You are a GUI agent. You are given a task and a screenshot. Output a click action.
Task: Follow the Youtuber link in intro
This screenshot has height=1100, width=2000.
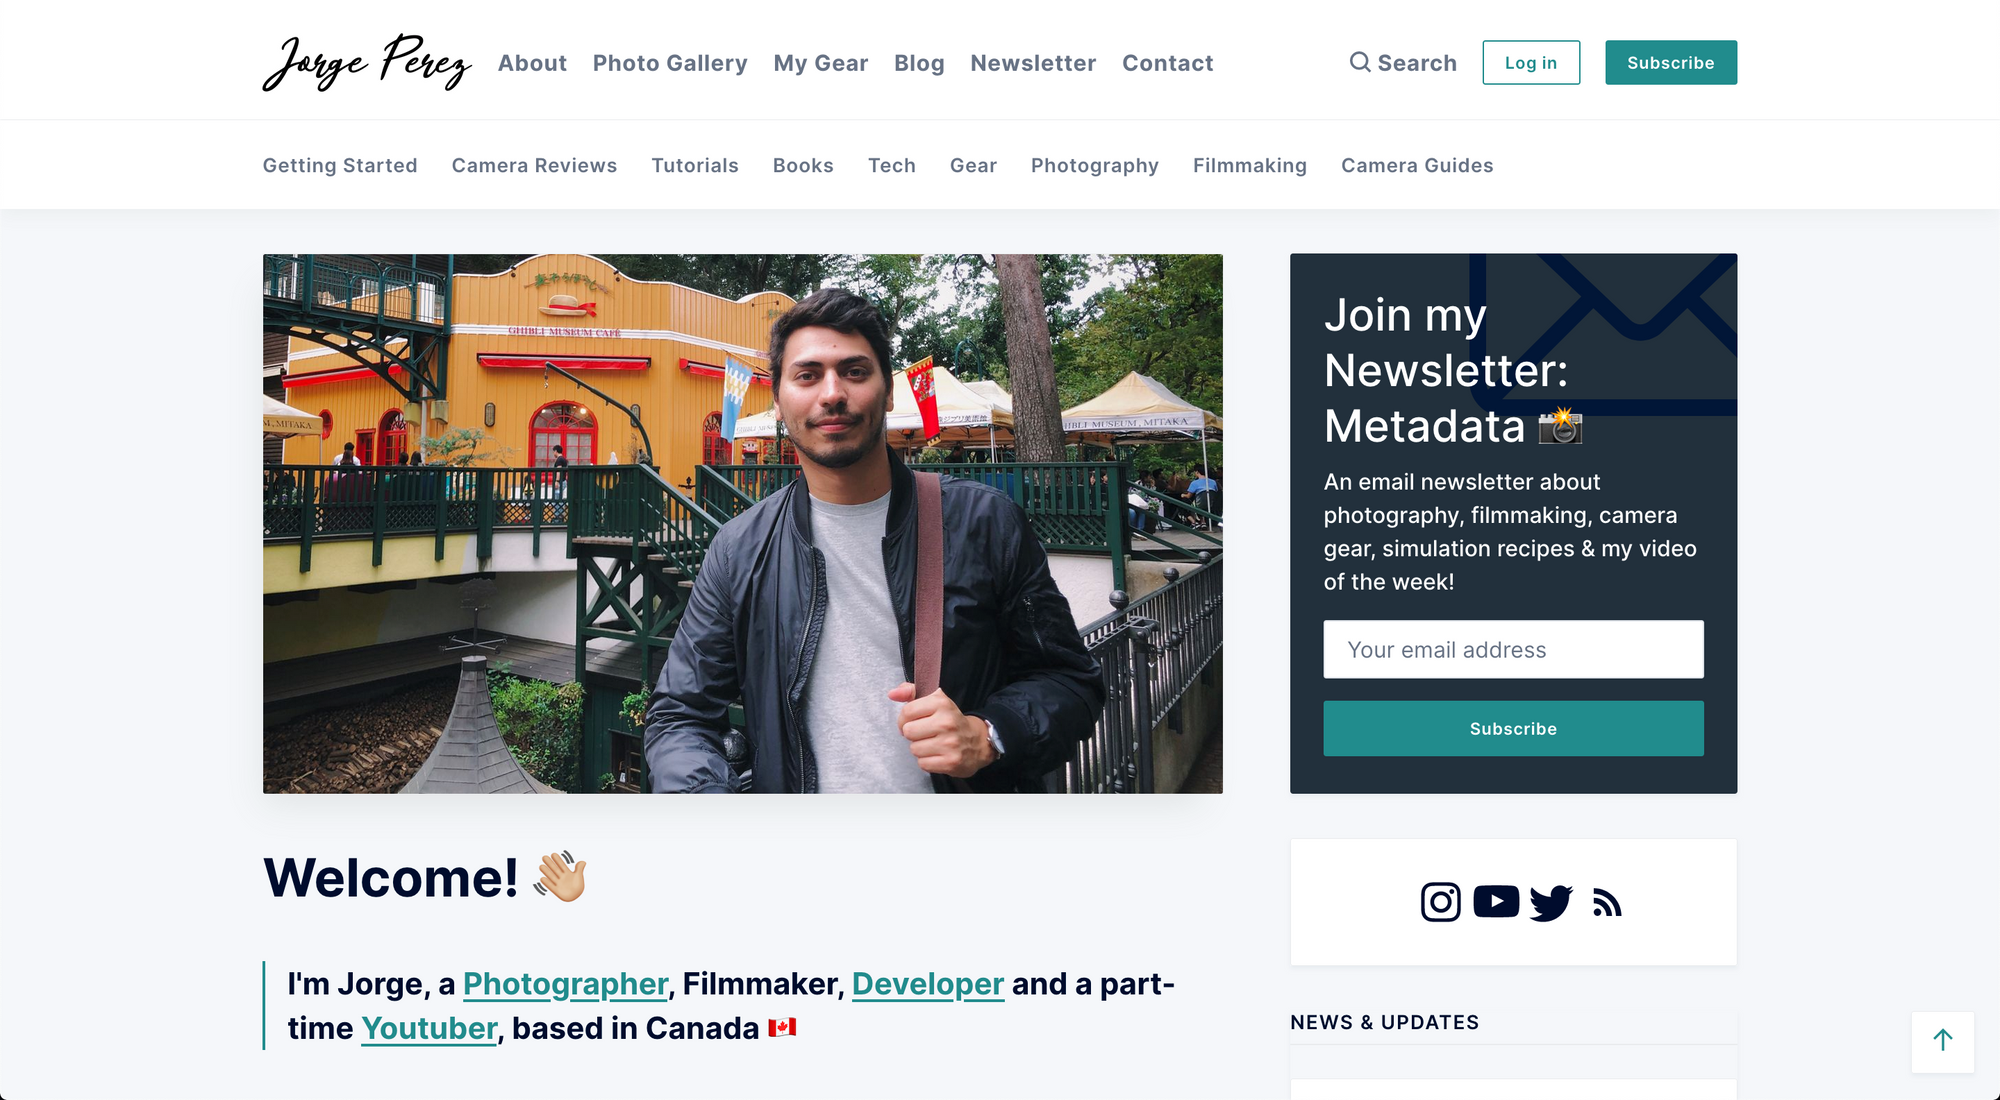(429, 1028)
